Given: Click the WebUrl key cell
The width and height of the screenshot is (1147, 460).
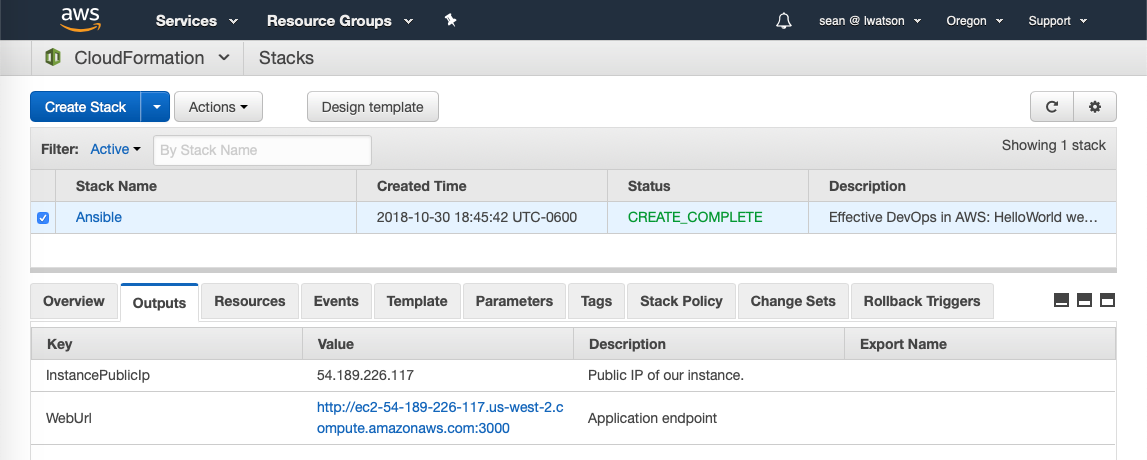Looking at the screenshot, I should pos(69,418).
